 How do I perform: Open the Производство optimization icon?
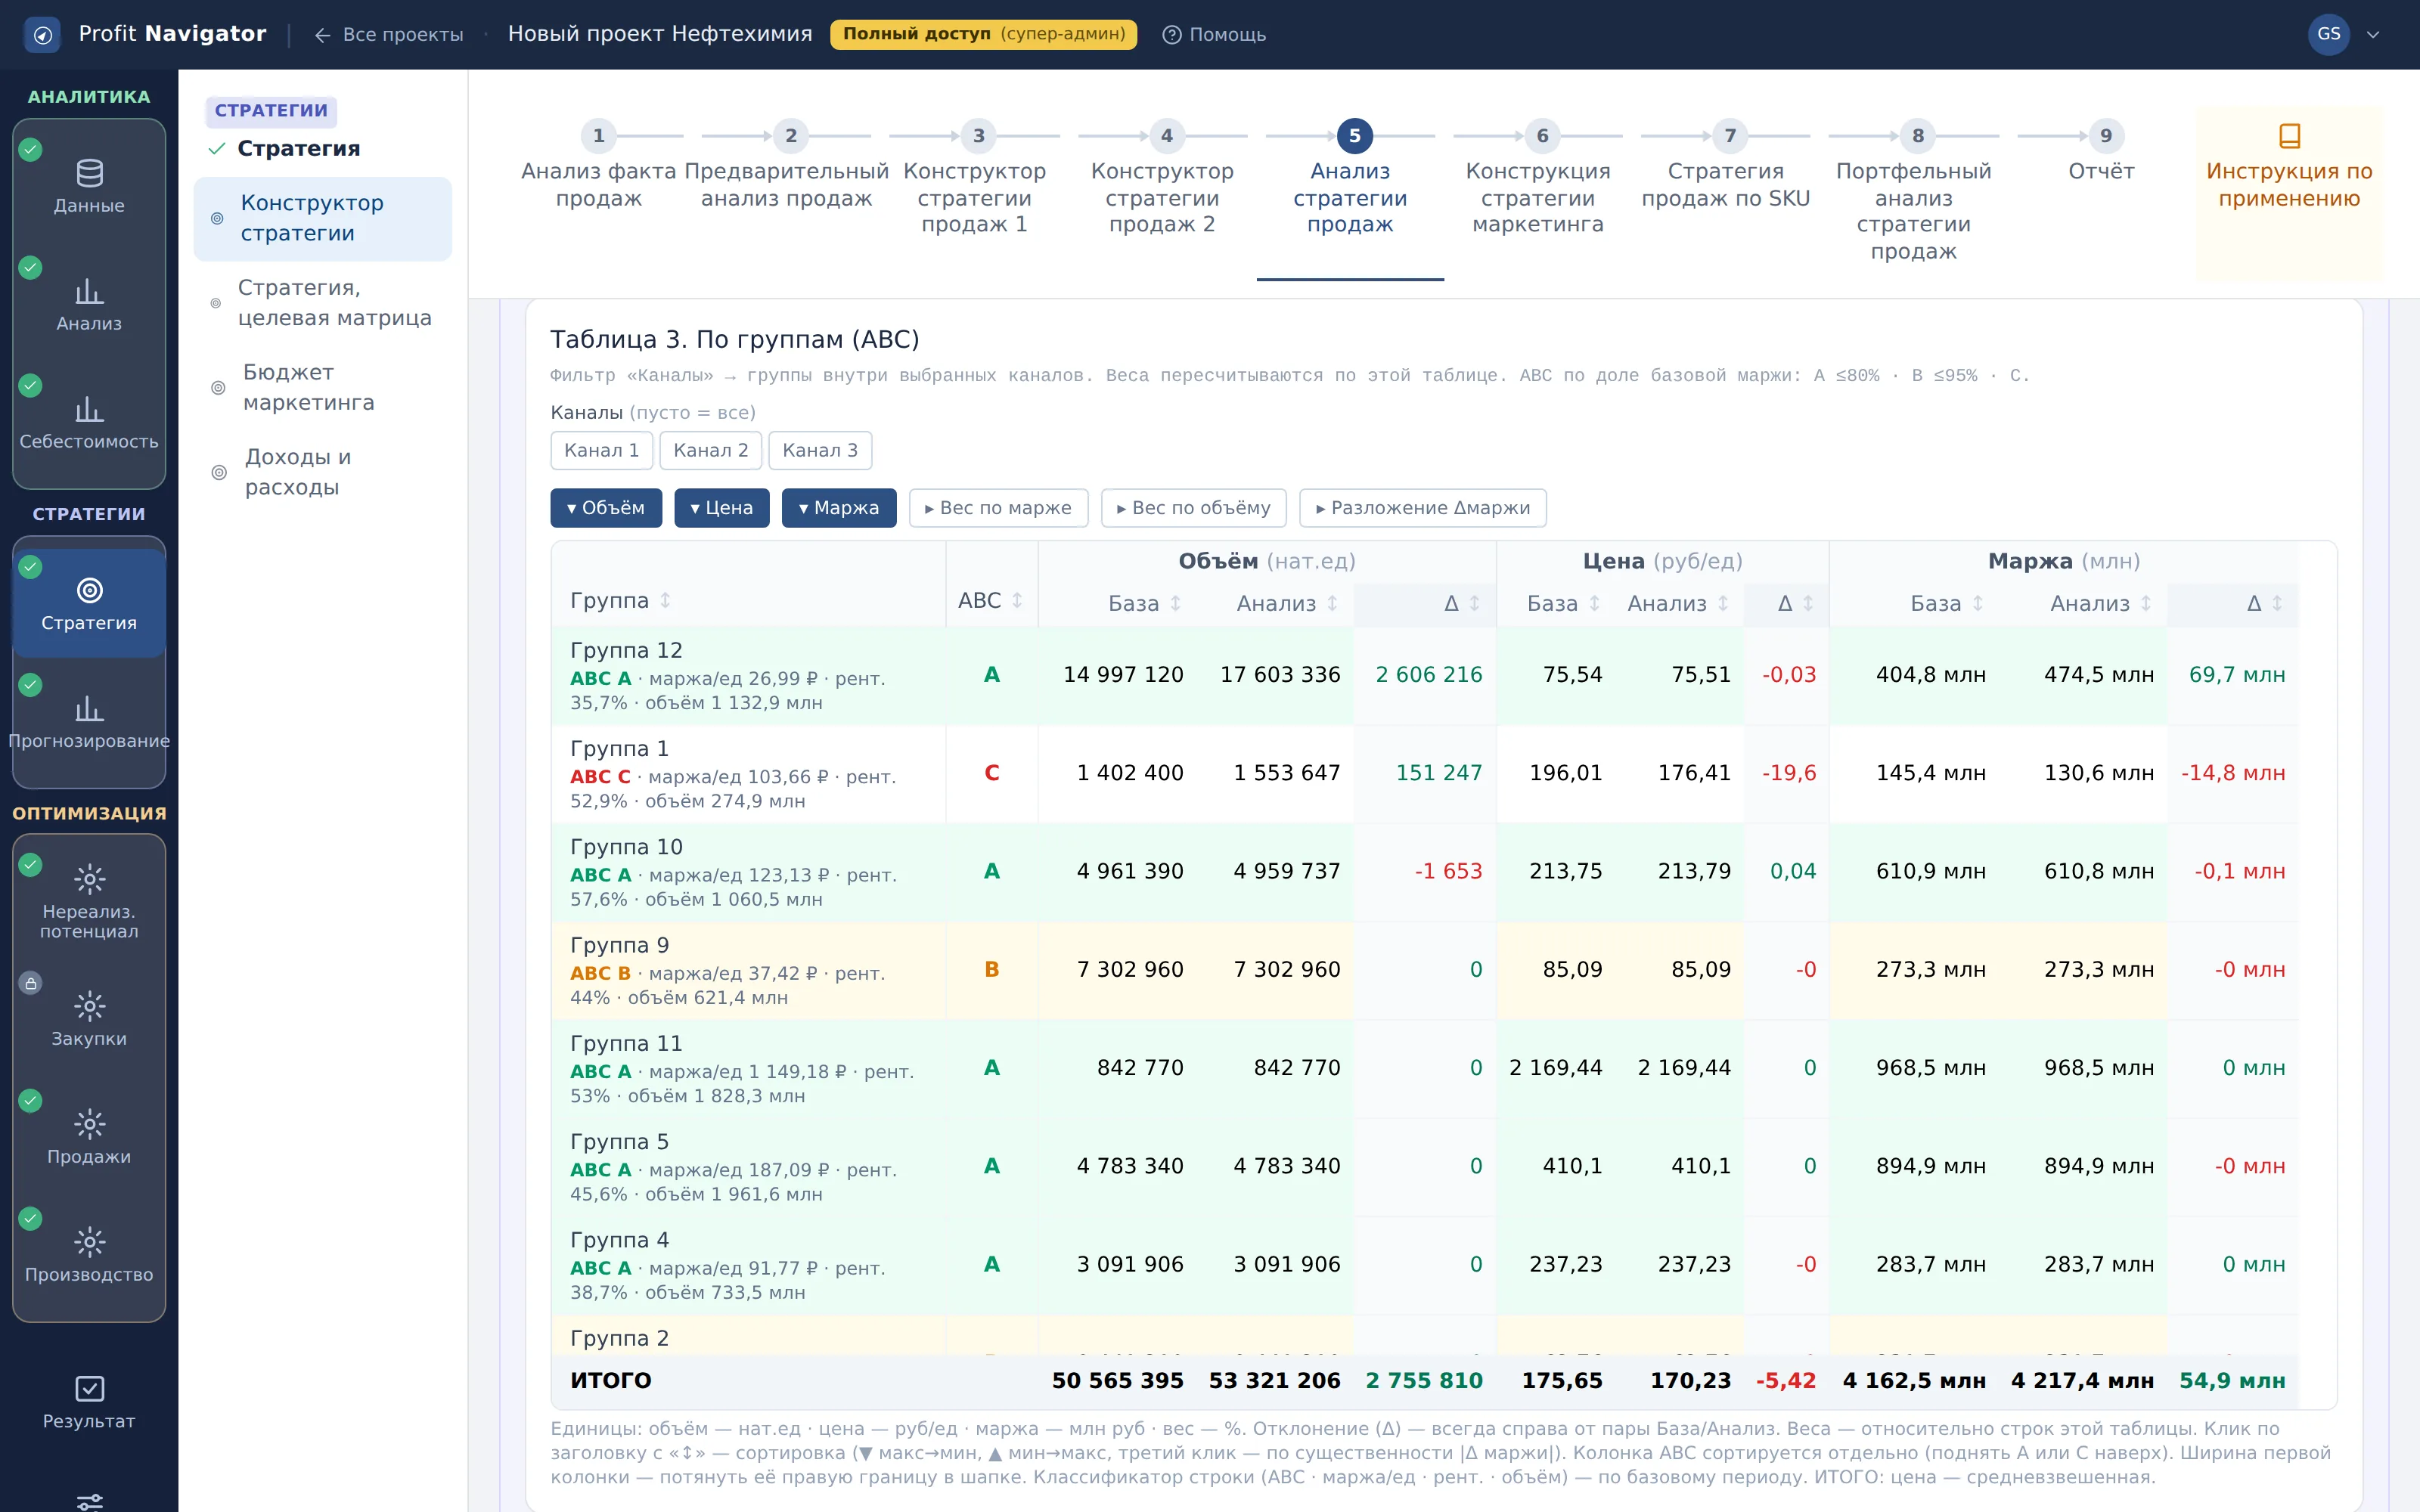pos(89,1242)
